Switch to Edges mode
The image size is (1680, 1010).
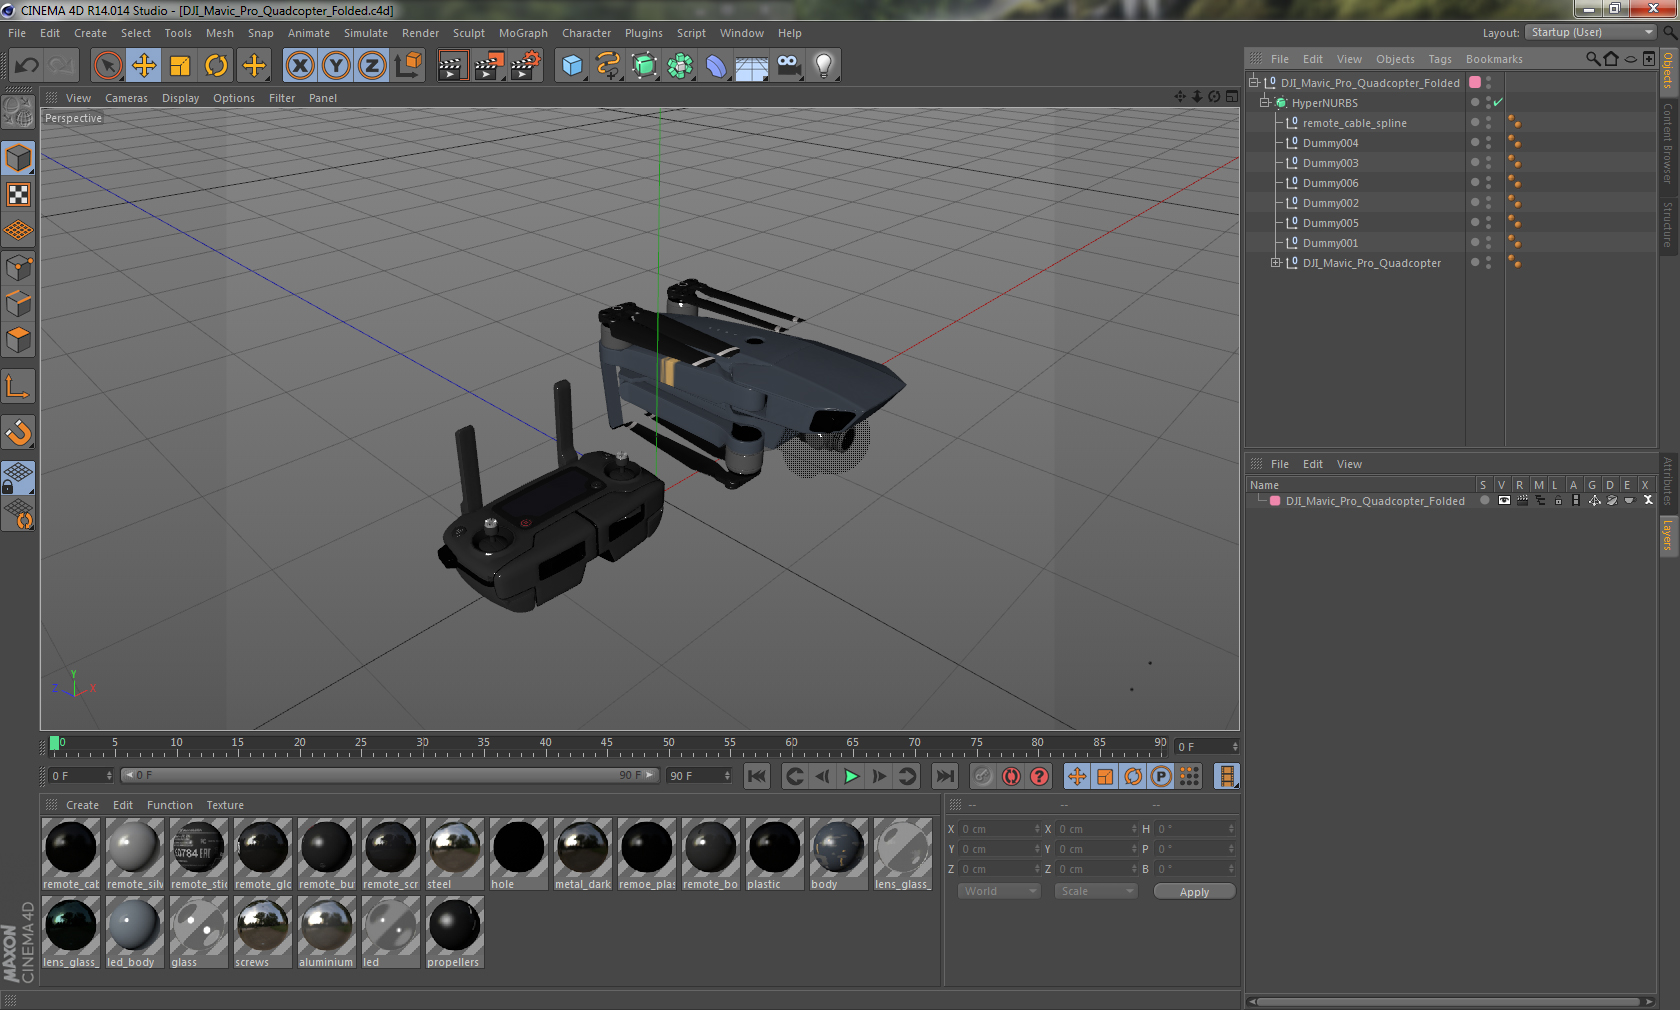[19, 304]
